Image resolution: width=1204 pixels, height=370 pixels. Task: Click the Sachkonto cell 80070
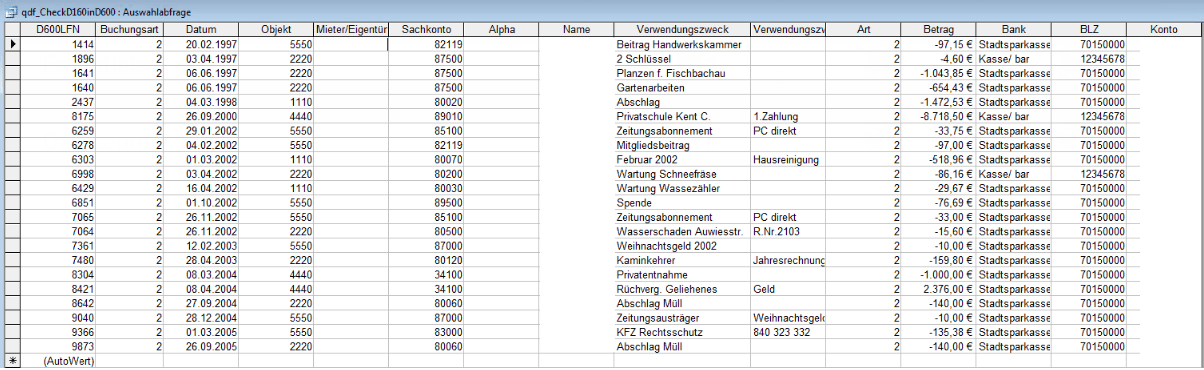pyautogui.click(x=426, y=159)
